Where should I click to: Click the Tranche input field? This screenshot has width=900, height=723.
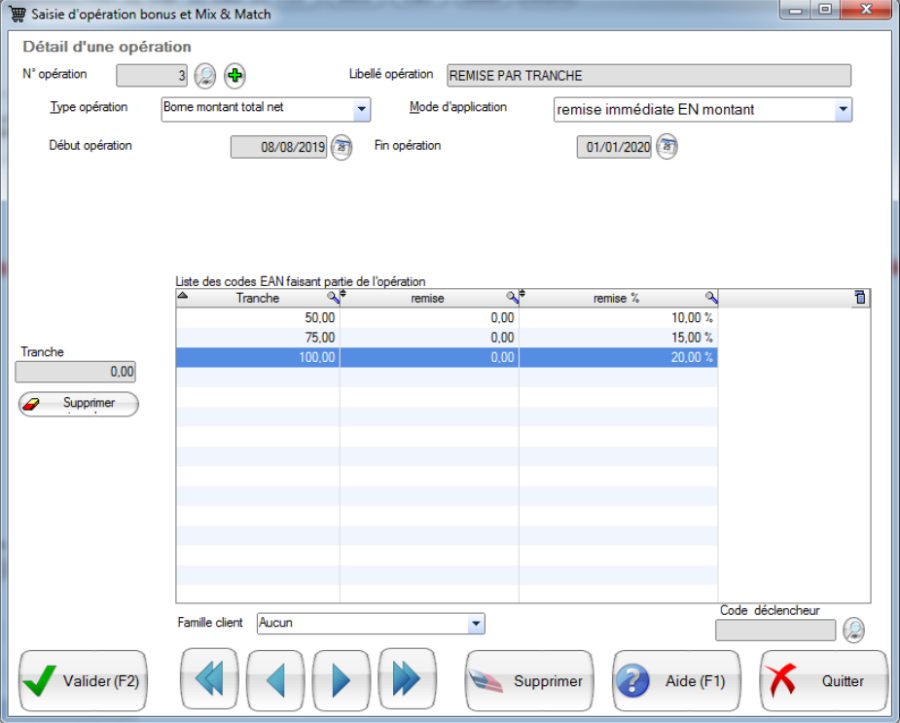76,372
